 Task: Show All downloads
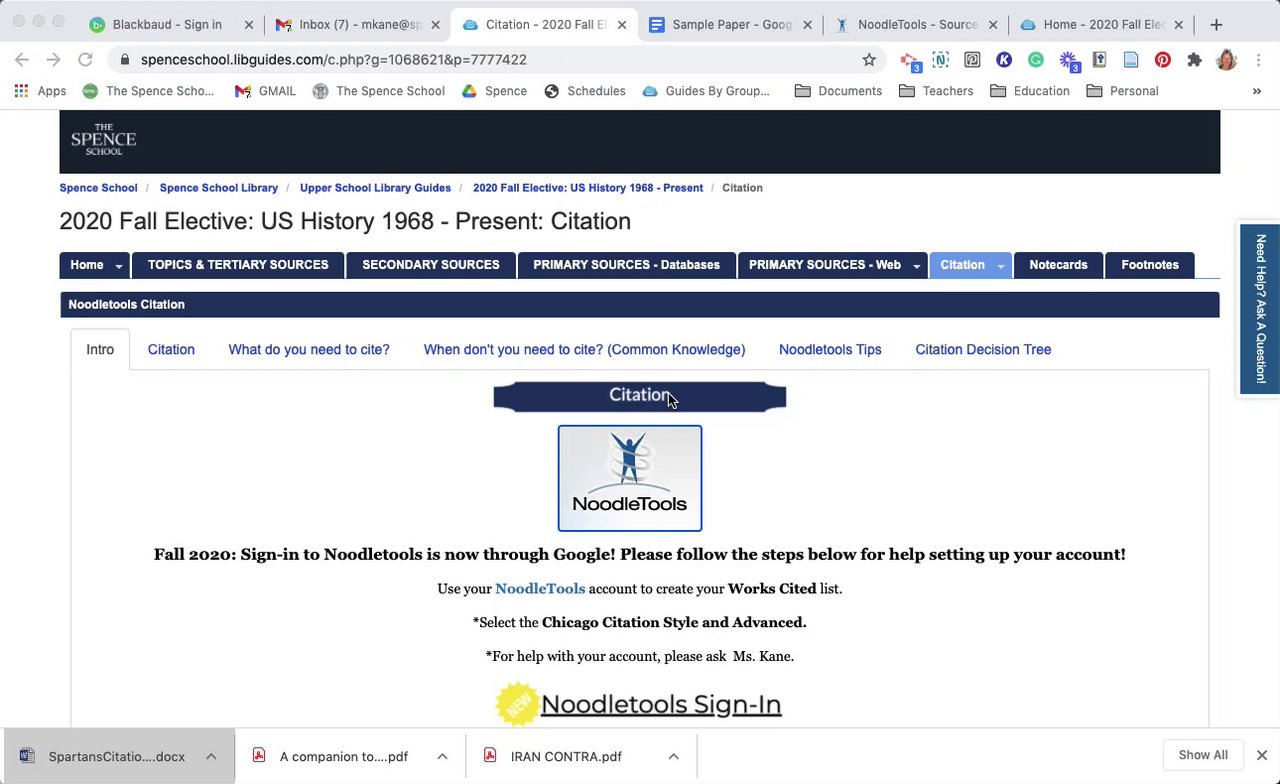(1203, 755)
